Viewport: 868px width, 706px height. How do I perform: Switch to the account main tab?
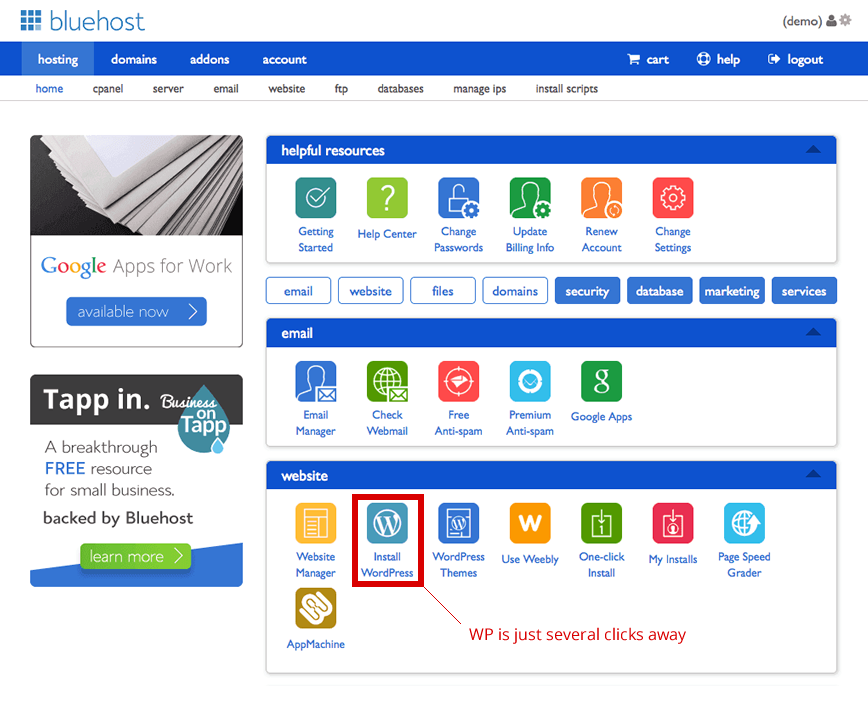pos(284,59)
